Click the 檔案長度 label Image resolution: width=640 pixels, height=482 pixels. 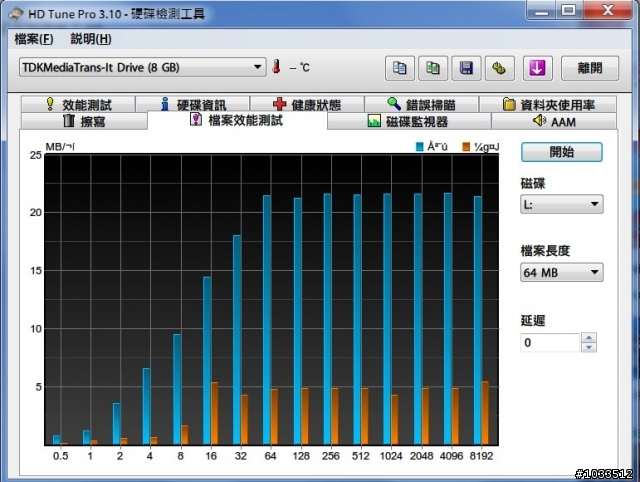[x=545, y=251]
